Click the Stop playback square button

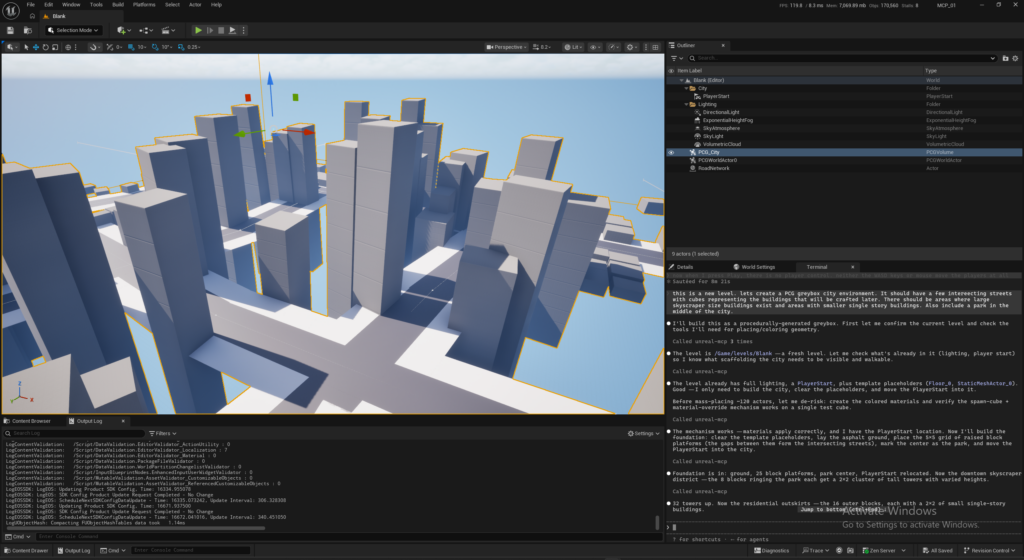click(221, 30)
